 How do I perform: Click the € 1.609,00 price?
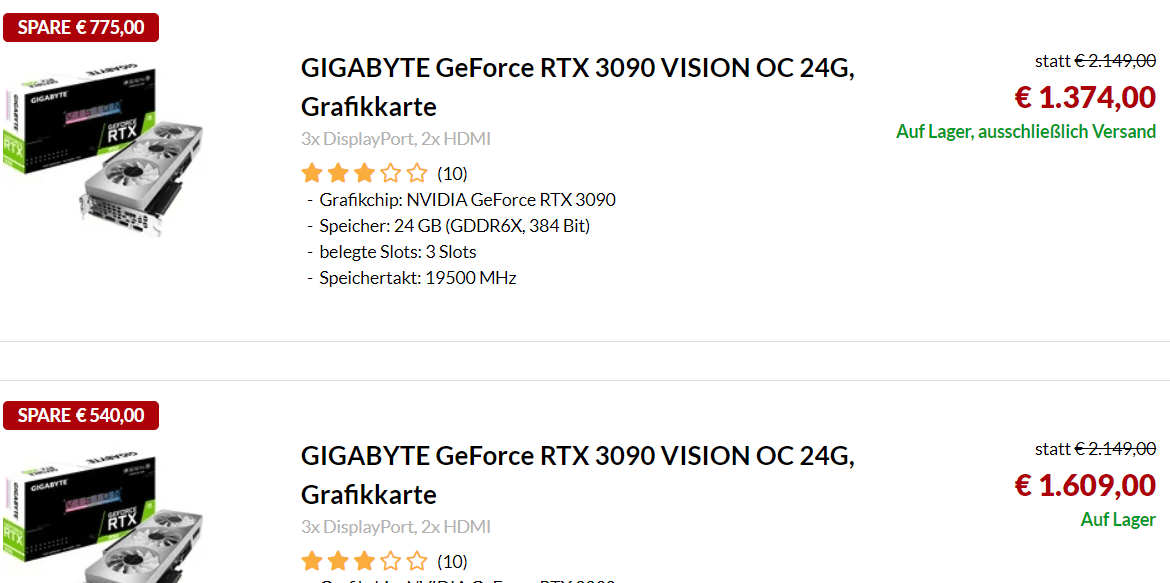1085,486
